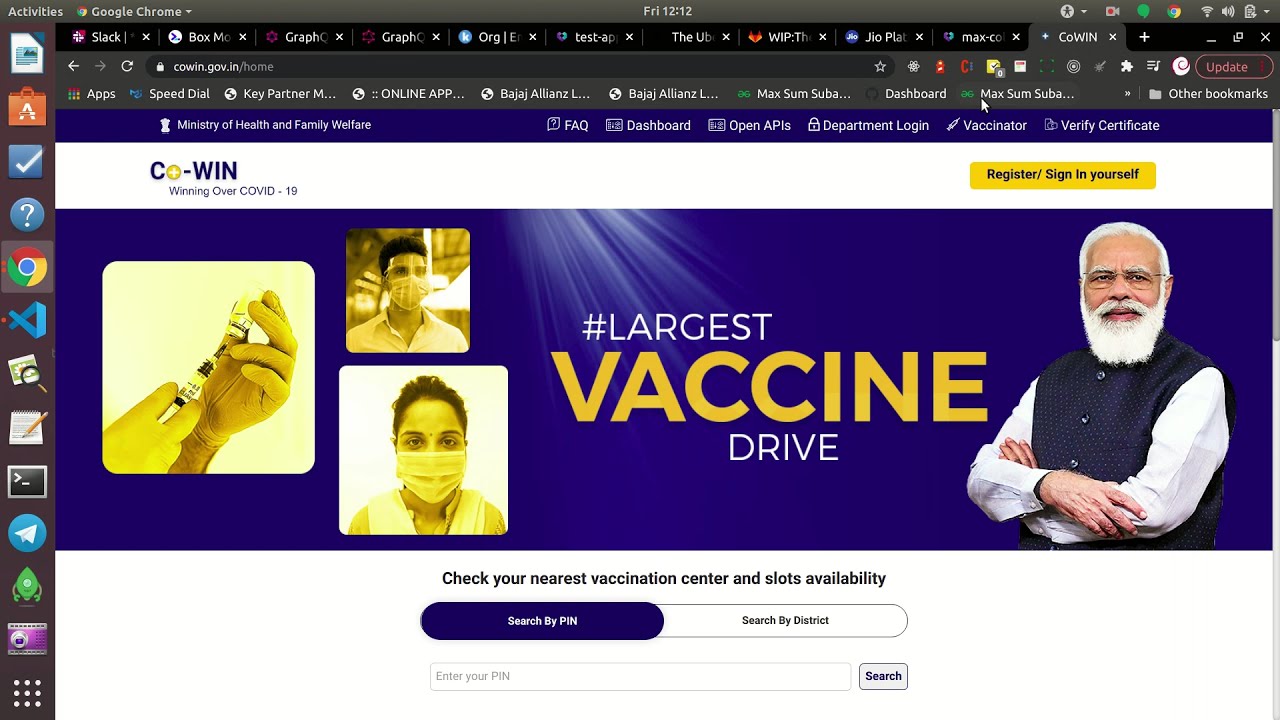
Task: Open the clock showing Fri 12:12
Action: point(668,11)
